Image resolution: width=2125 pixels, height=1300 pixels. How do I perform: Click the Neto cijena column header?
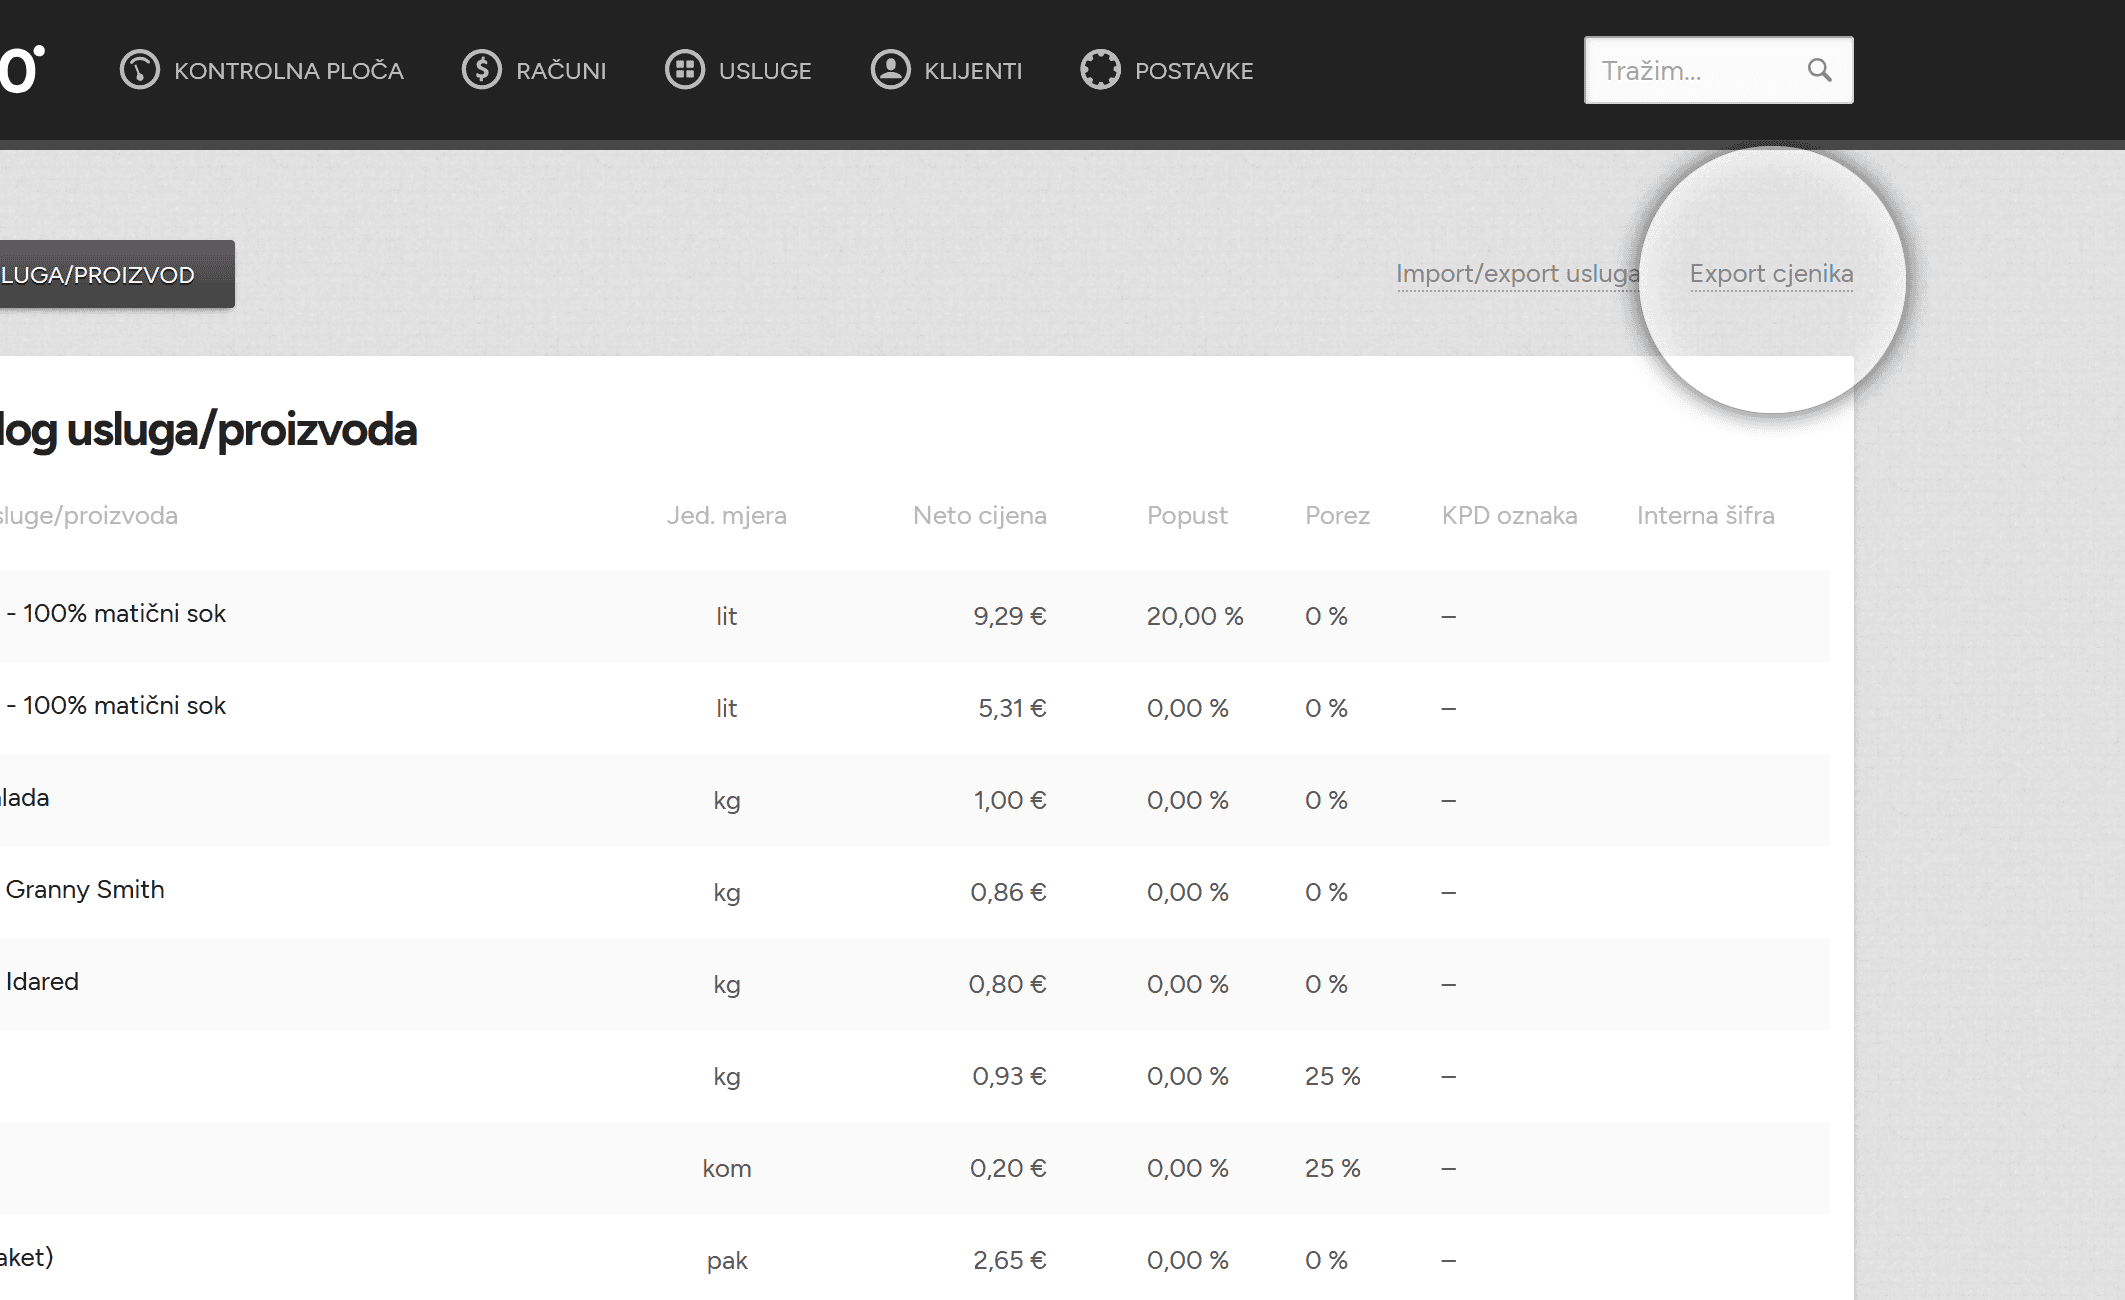coord(980,516)
